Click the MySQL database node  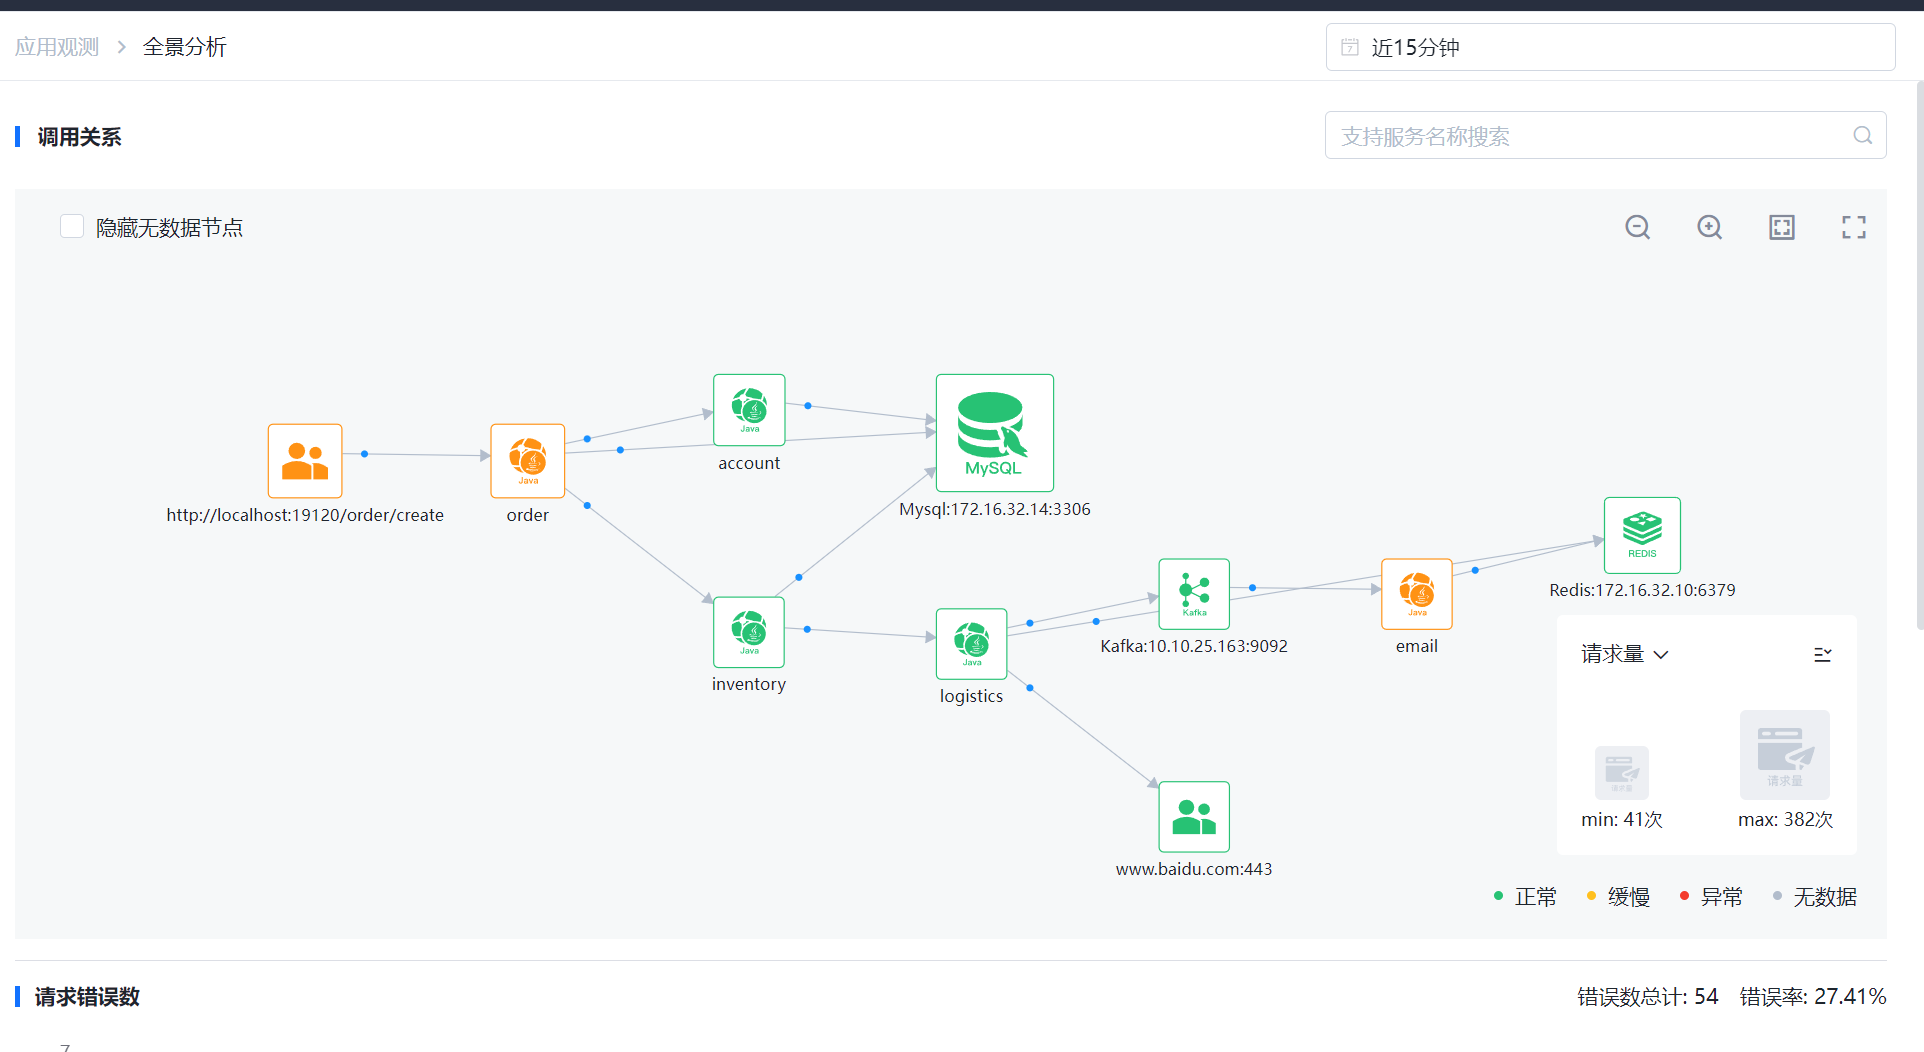point(994,432)
